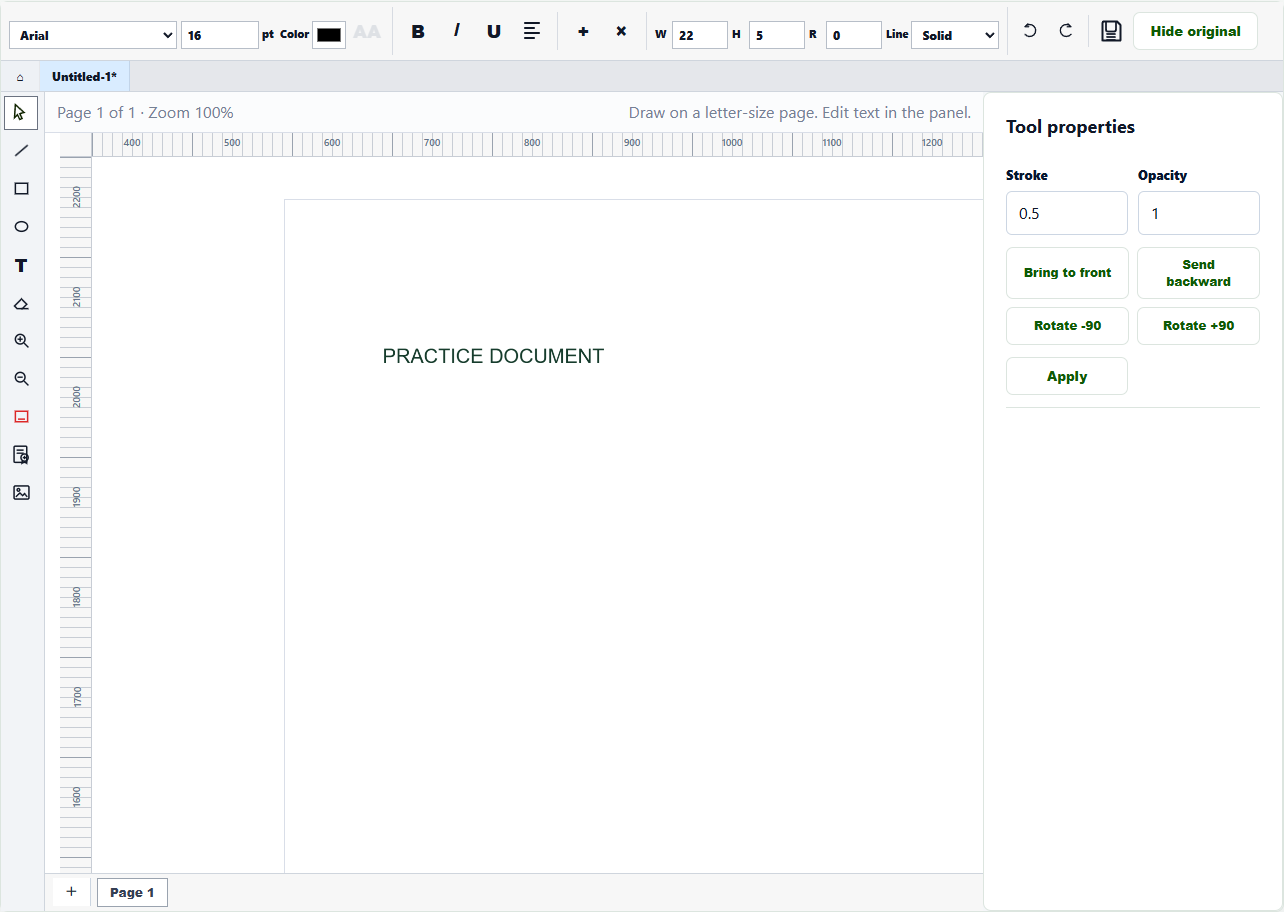Redo the last undone action
This screenshot has height=912, width=1284.
point(1066,31)
